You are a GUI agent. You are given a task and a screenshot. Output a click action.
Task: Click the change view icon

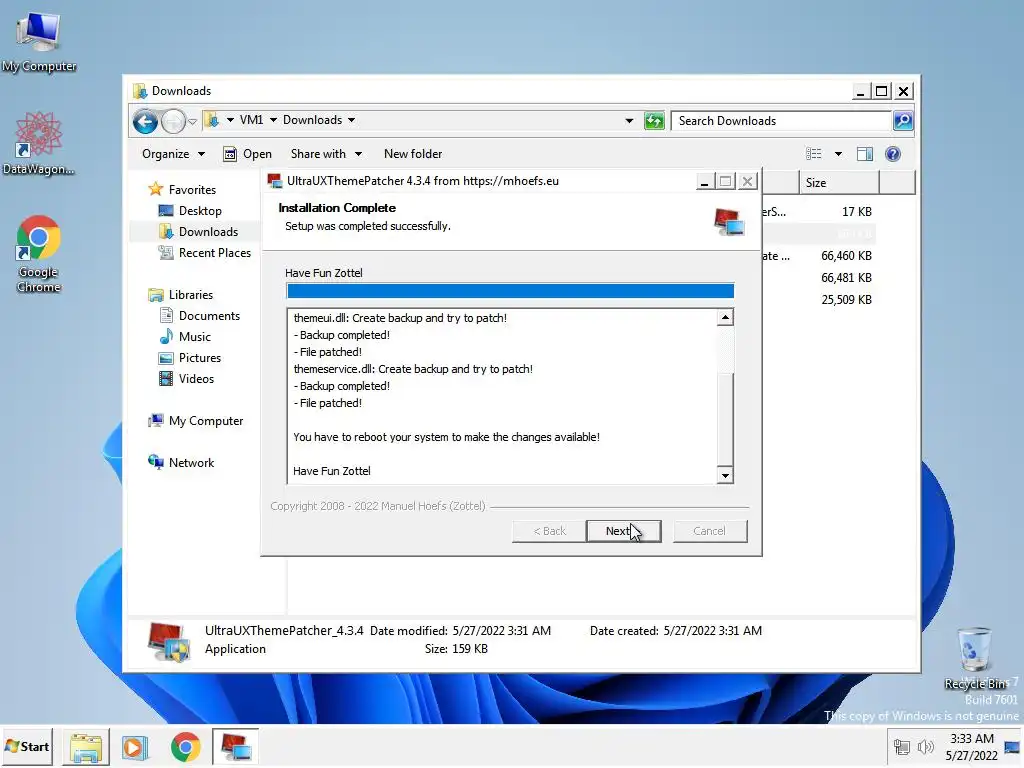(814, 154)
